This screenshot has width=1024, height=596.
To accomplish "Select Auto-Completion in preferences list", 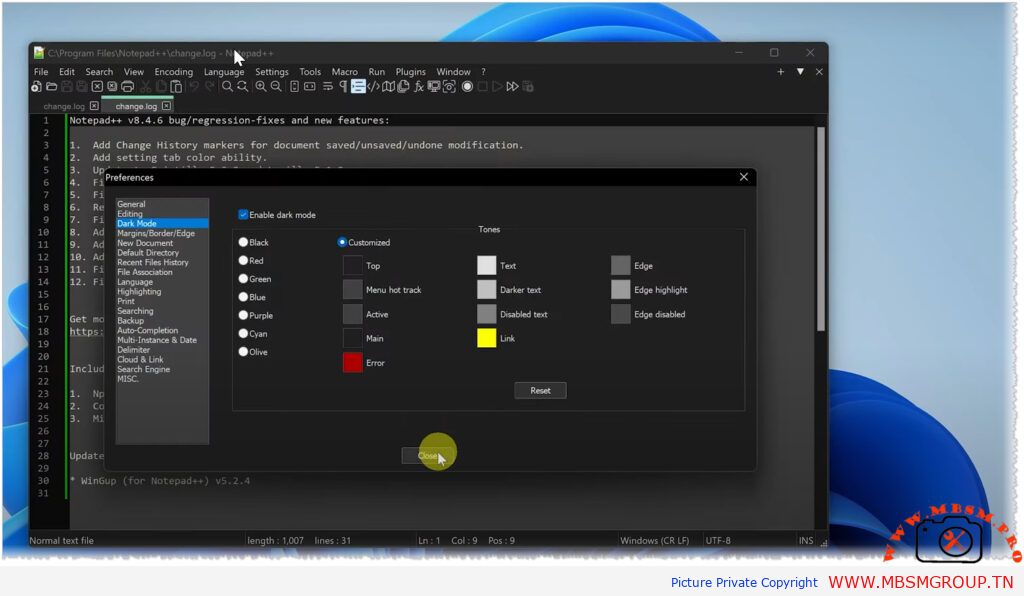I will point(148,330).
